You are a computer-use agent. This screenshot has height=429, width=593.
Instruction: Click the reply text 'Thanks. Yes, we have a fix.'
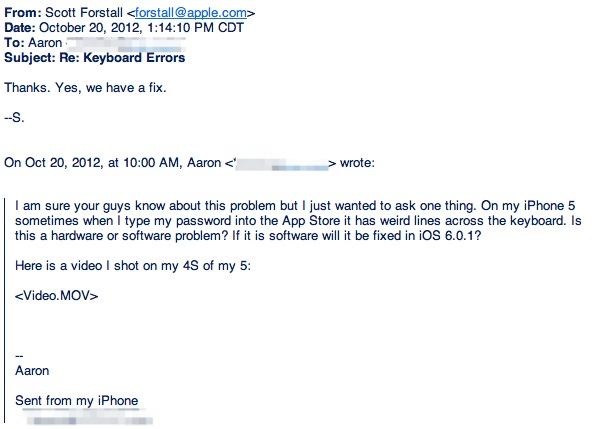coord(85,88)
